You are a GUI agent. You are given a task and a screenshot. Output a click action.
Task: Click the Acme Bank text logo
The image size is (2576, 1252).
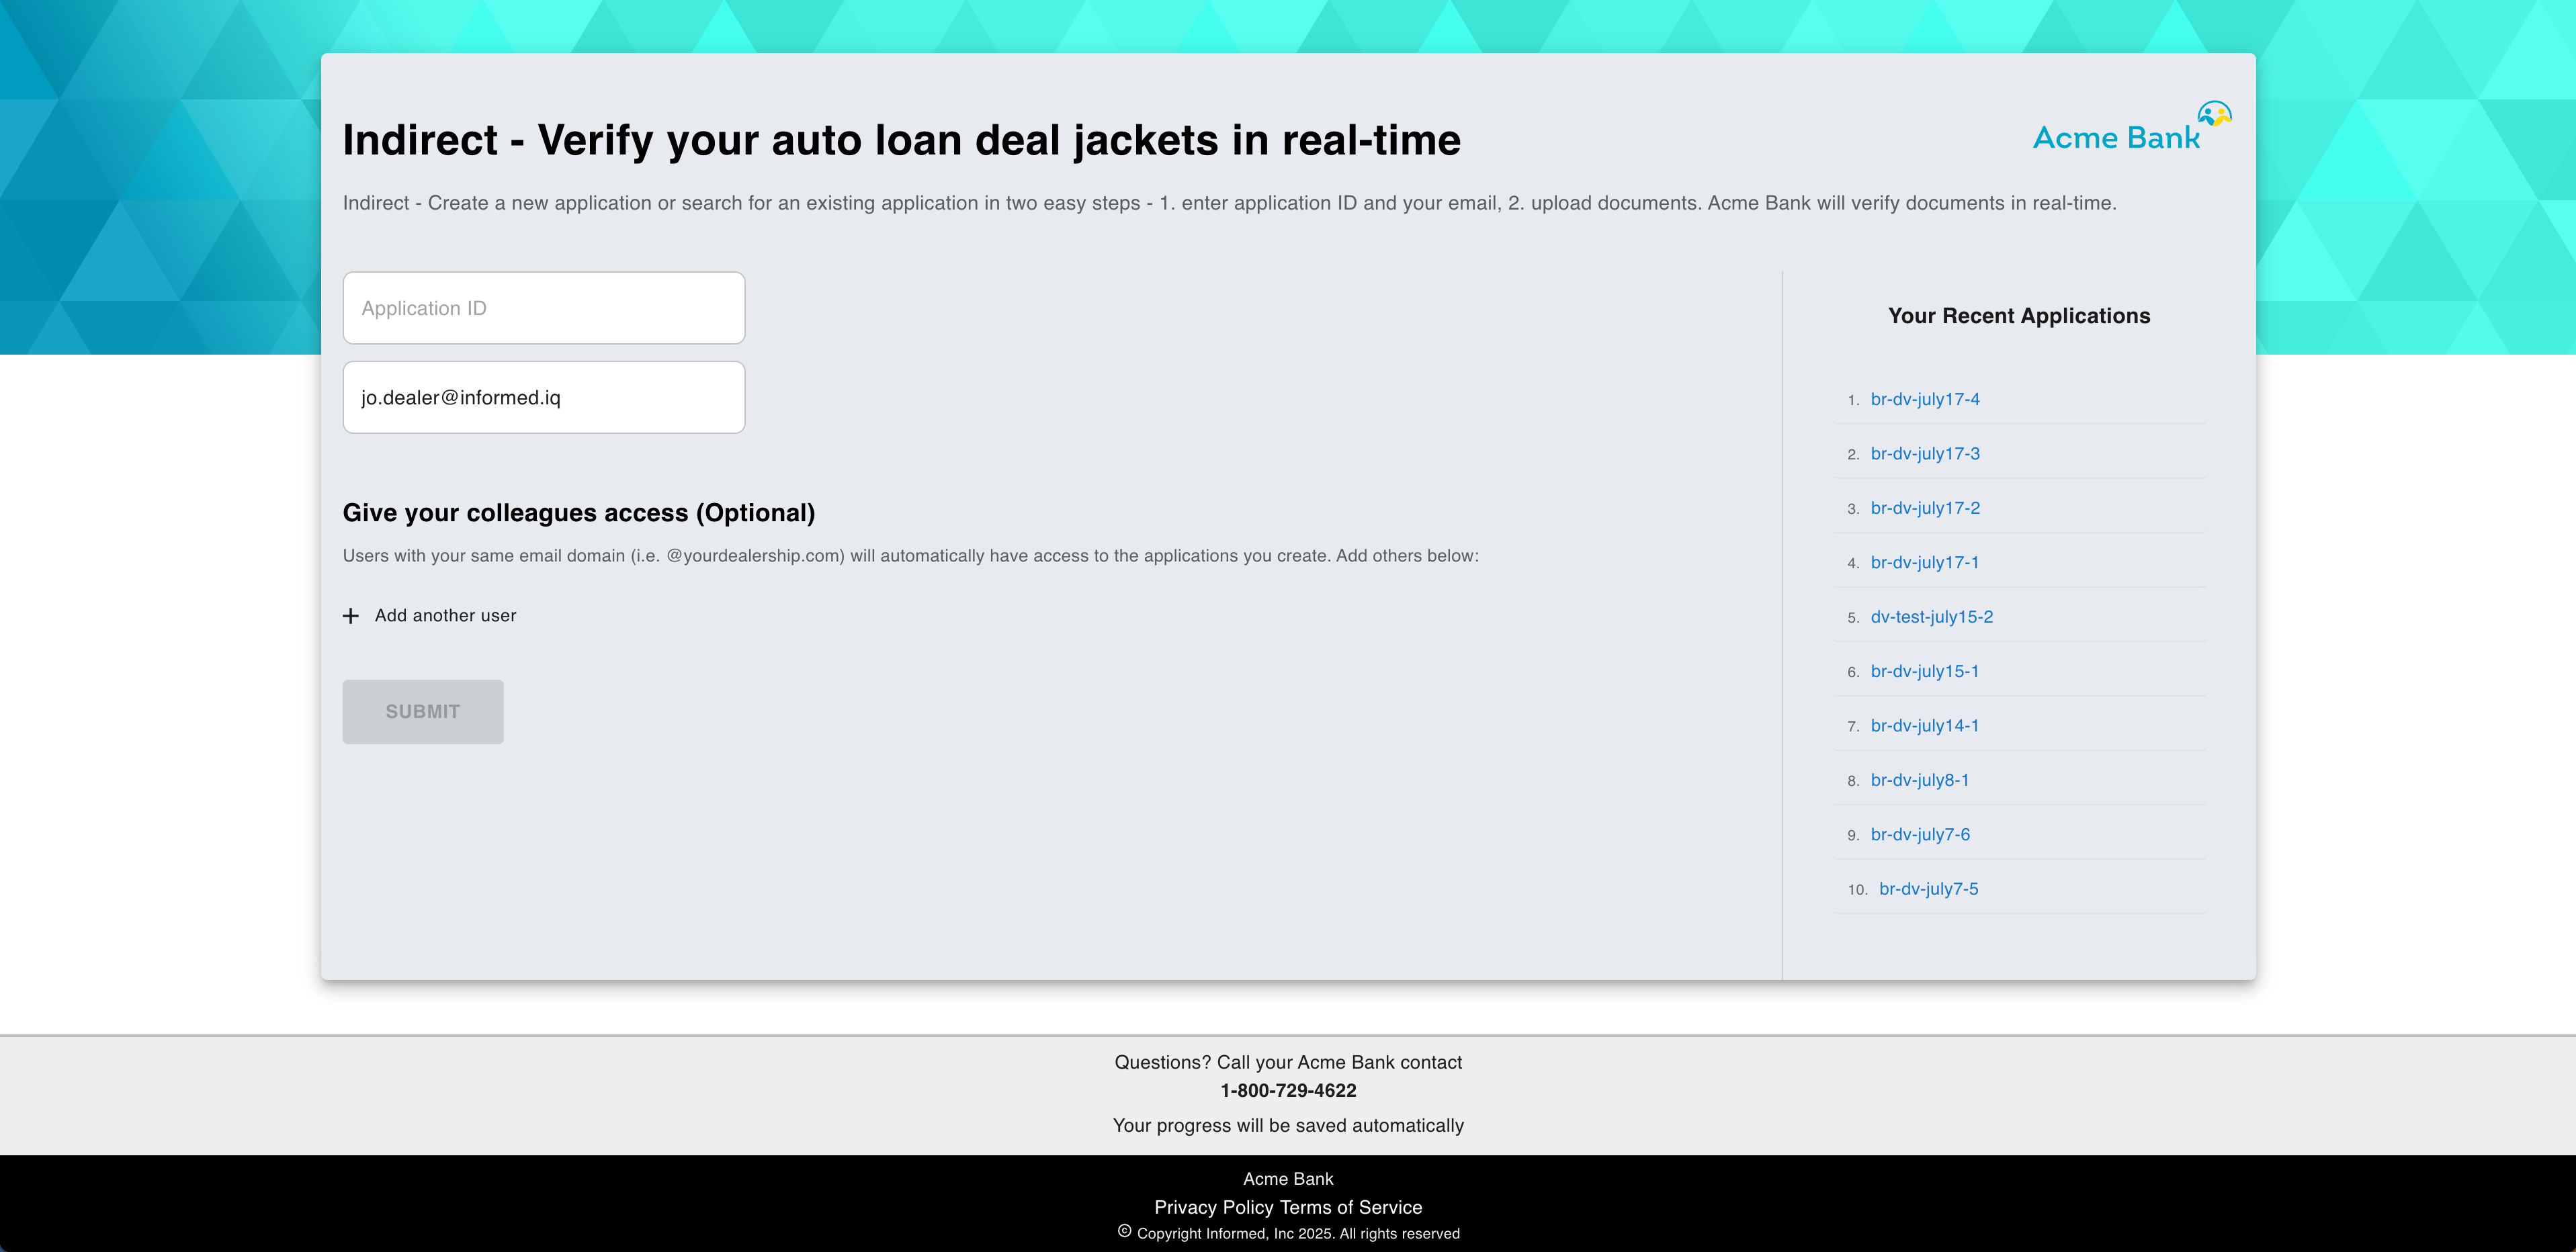(2115, 138)
